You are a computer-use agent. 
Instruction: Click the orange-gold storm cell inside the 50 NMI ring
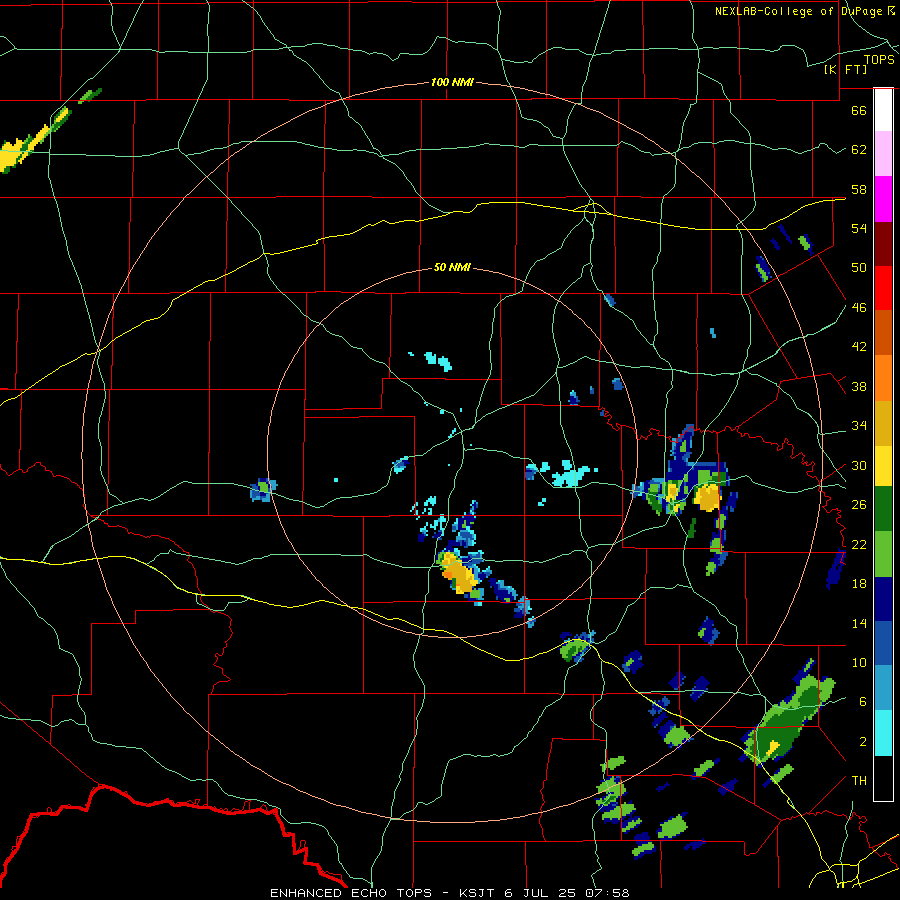[460, 574]
